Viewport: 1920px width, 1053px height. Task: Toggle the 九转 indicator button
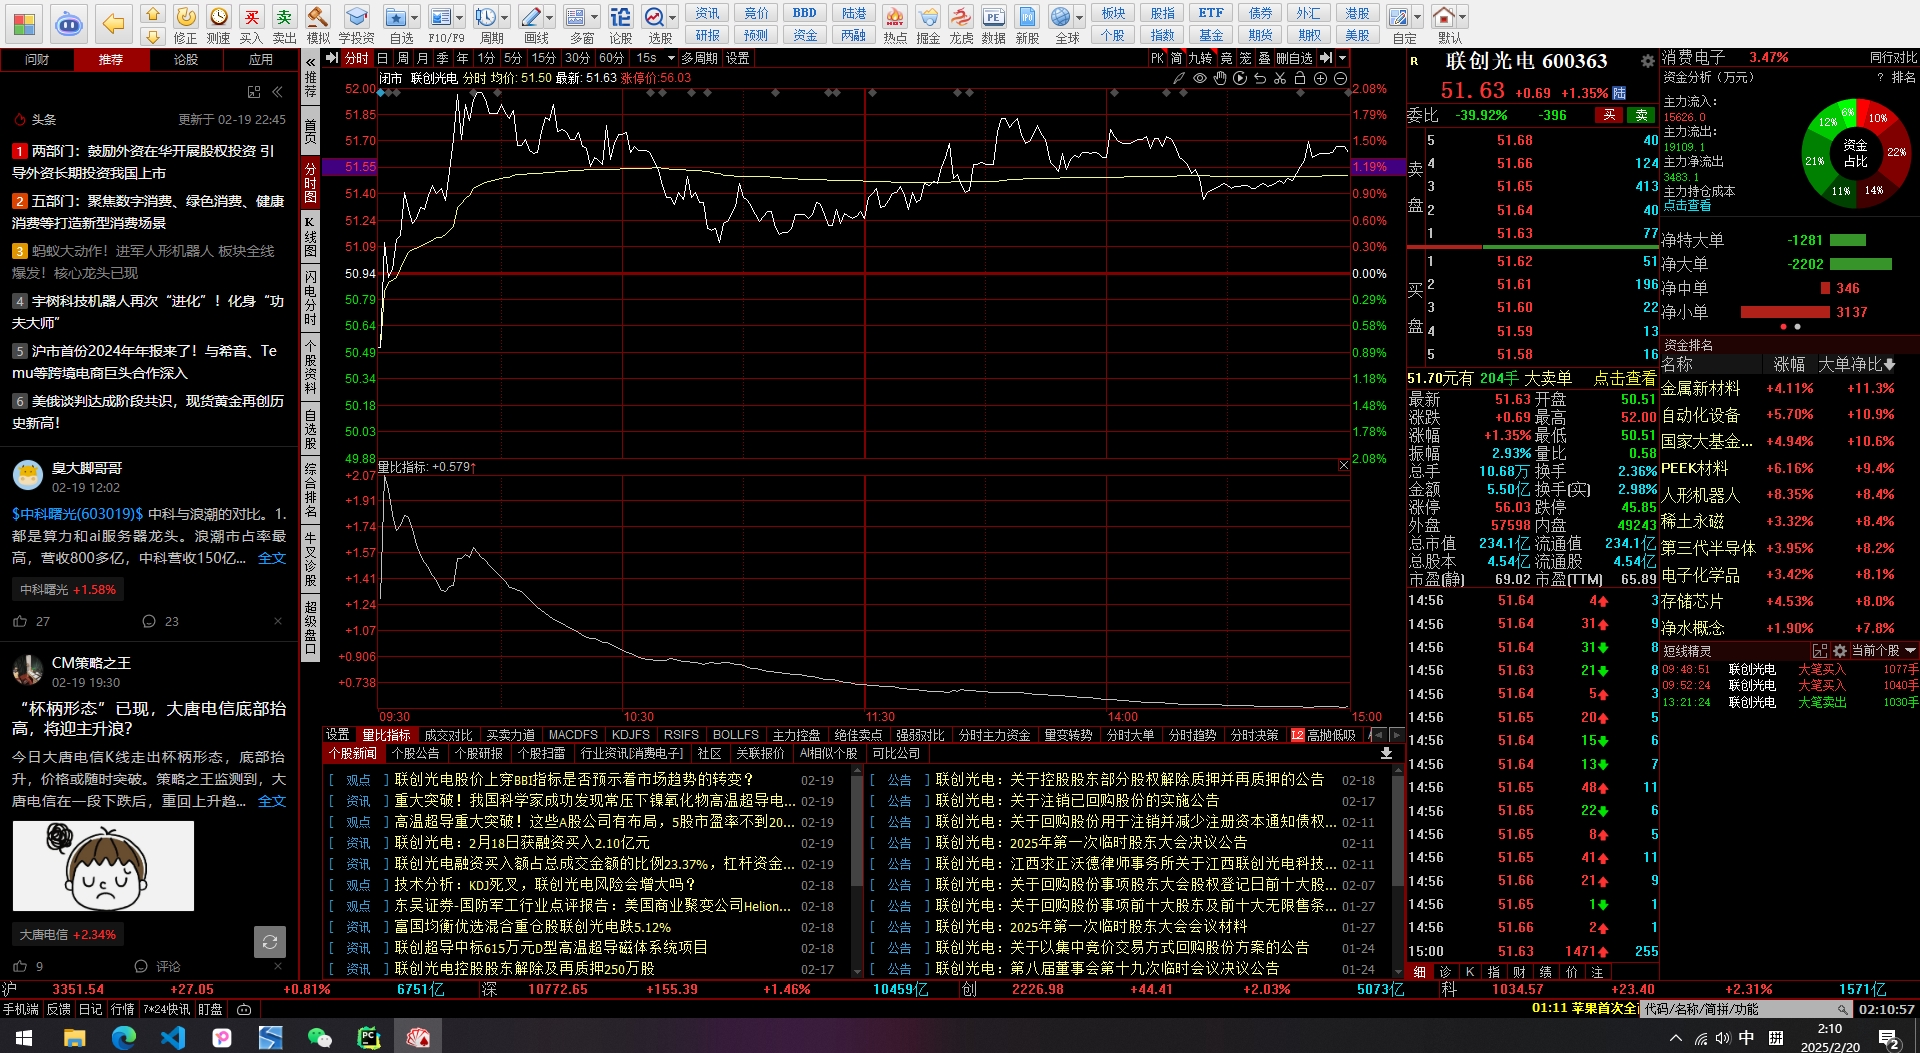1201,58
